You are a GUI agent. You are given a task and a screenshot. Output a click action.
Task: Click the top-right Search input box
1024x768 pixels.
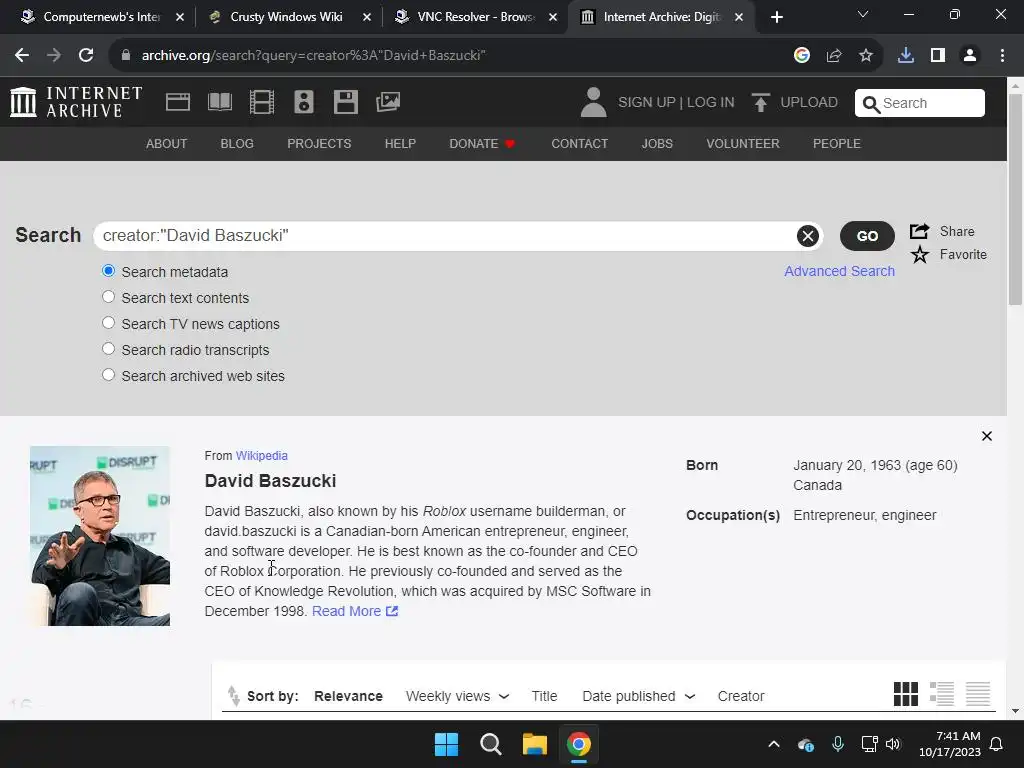(x=920, y=103)
